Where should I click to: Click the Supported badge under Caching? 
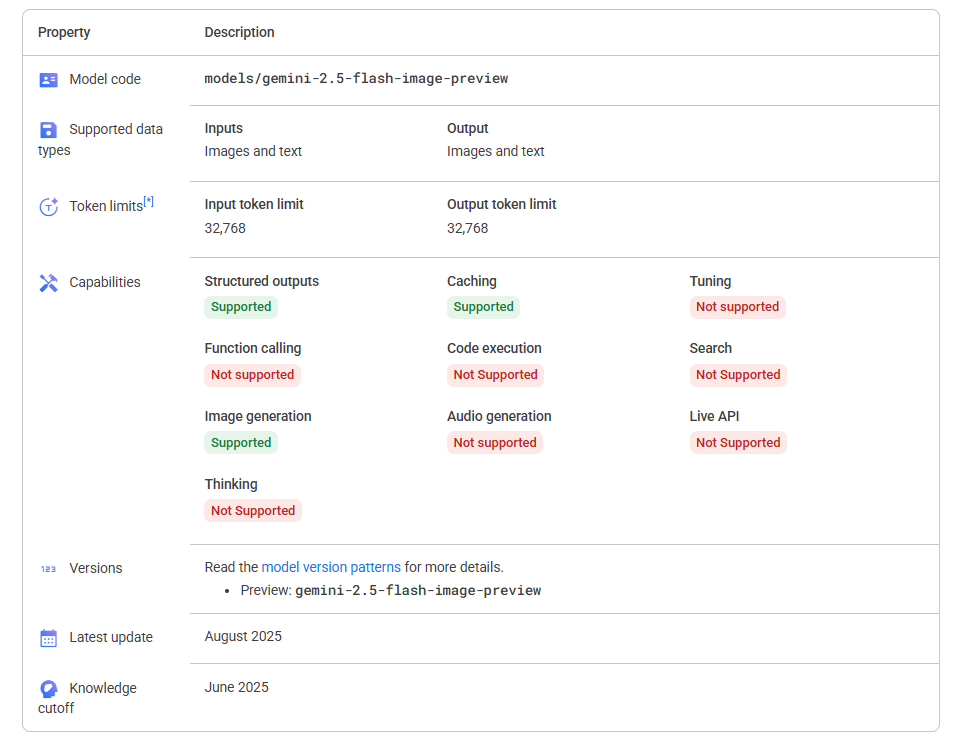click(x=484, y=307)
